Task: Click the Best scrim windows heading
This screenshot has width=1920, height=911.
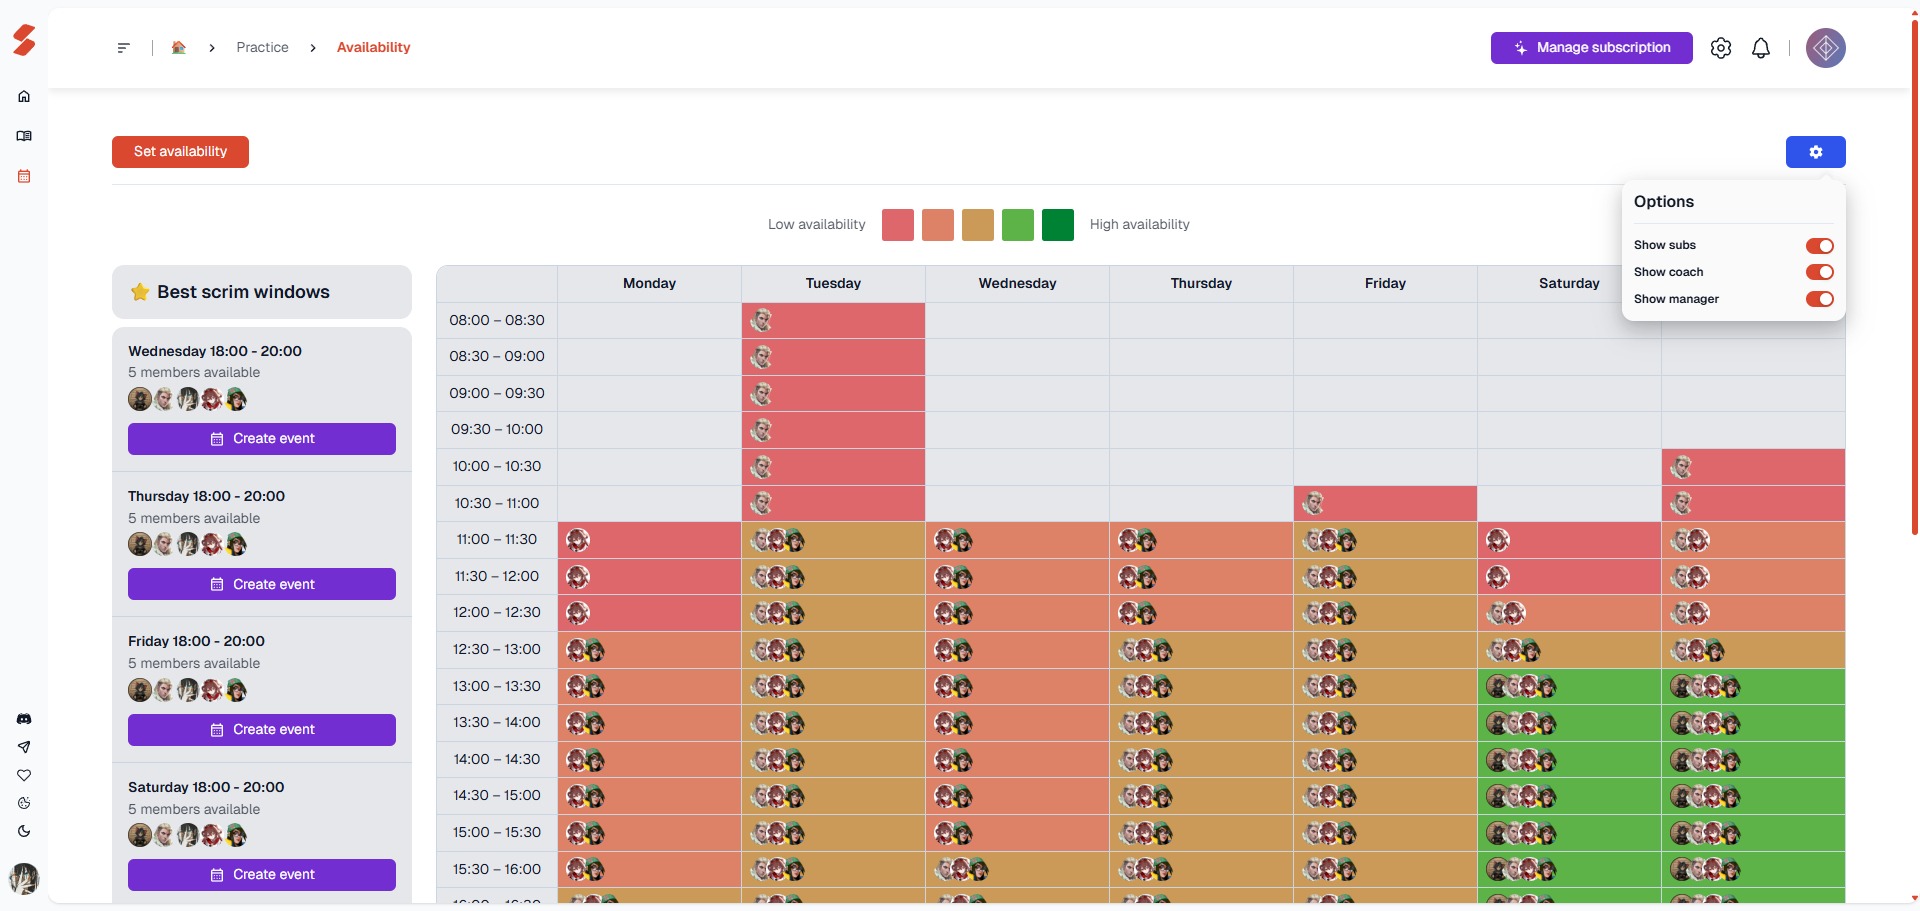Action: pos(243,292)
